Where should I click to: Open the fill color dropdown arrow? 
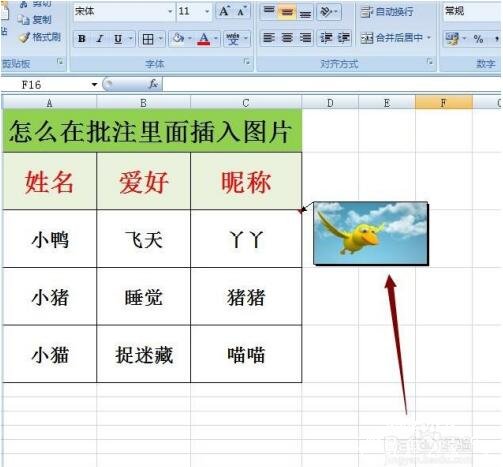pyautogui.click(x=190, y=39)
